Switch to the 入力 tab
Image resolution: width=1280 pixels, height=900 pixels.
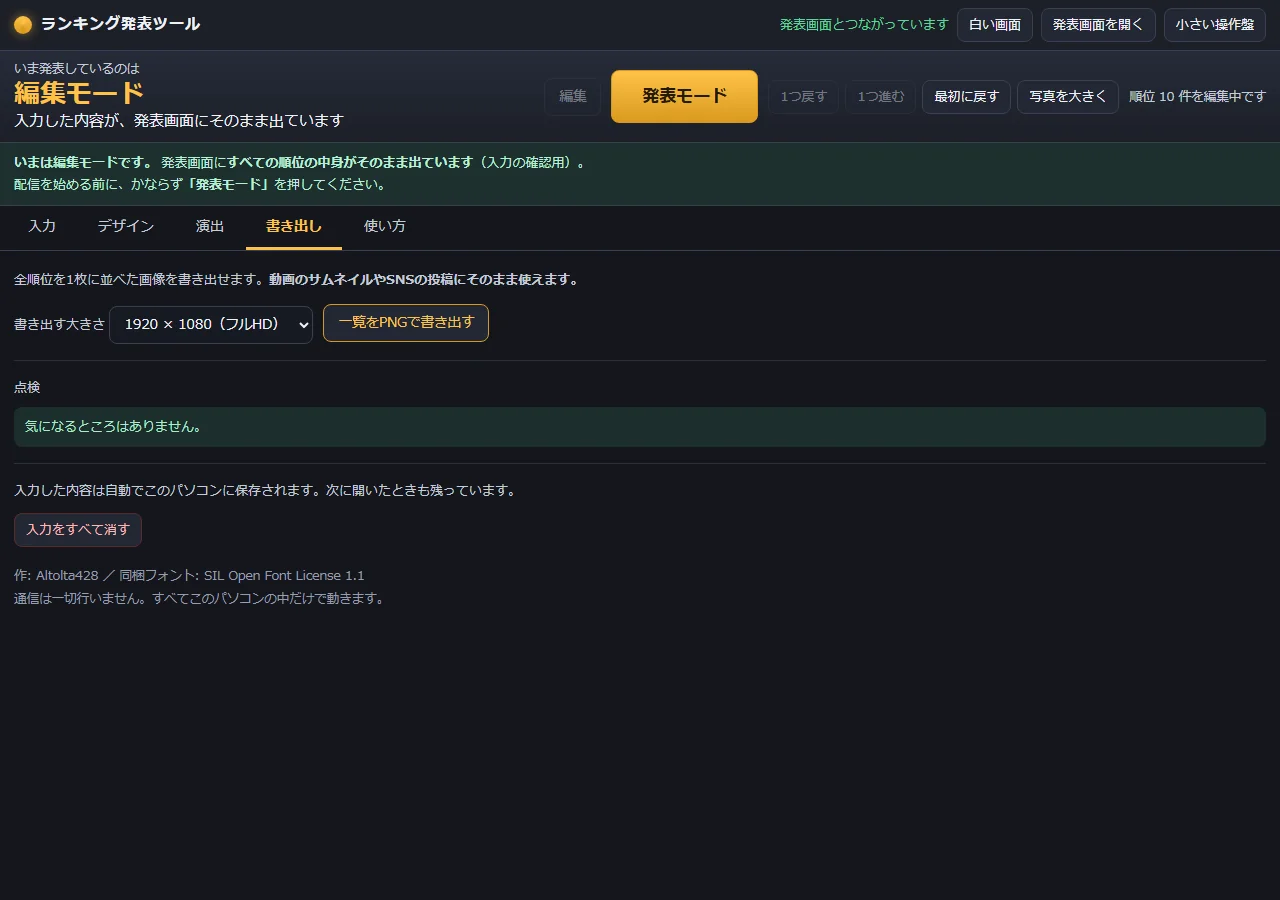42,227
